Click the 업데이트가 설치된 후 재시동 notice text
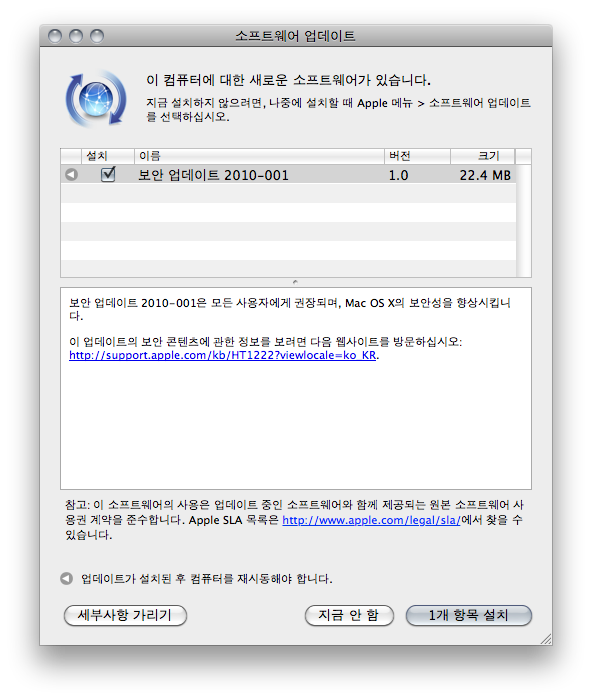Image resolution: width=592 pixels, height=700 pixels. pos(207,579)
